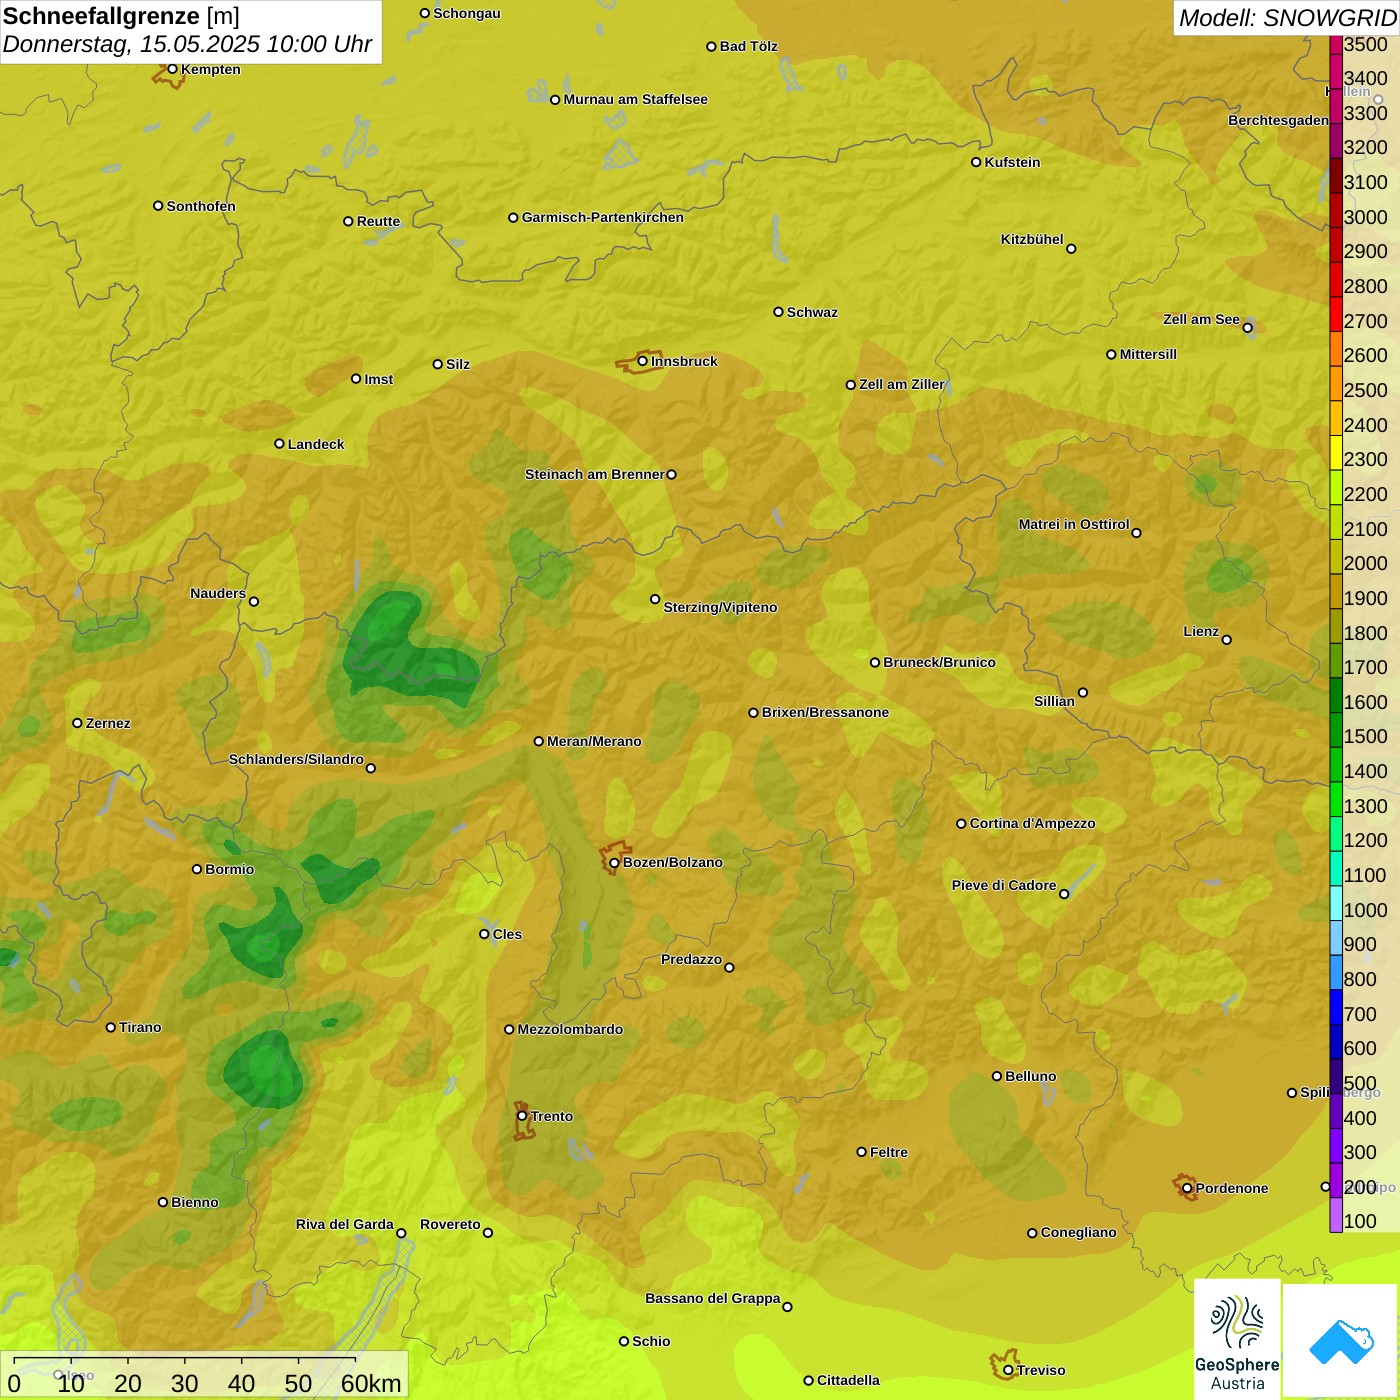Click the Murnau am Staffelsee label

[x=635, y=99]
